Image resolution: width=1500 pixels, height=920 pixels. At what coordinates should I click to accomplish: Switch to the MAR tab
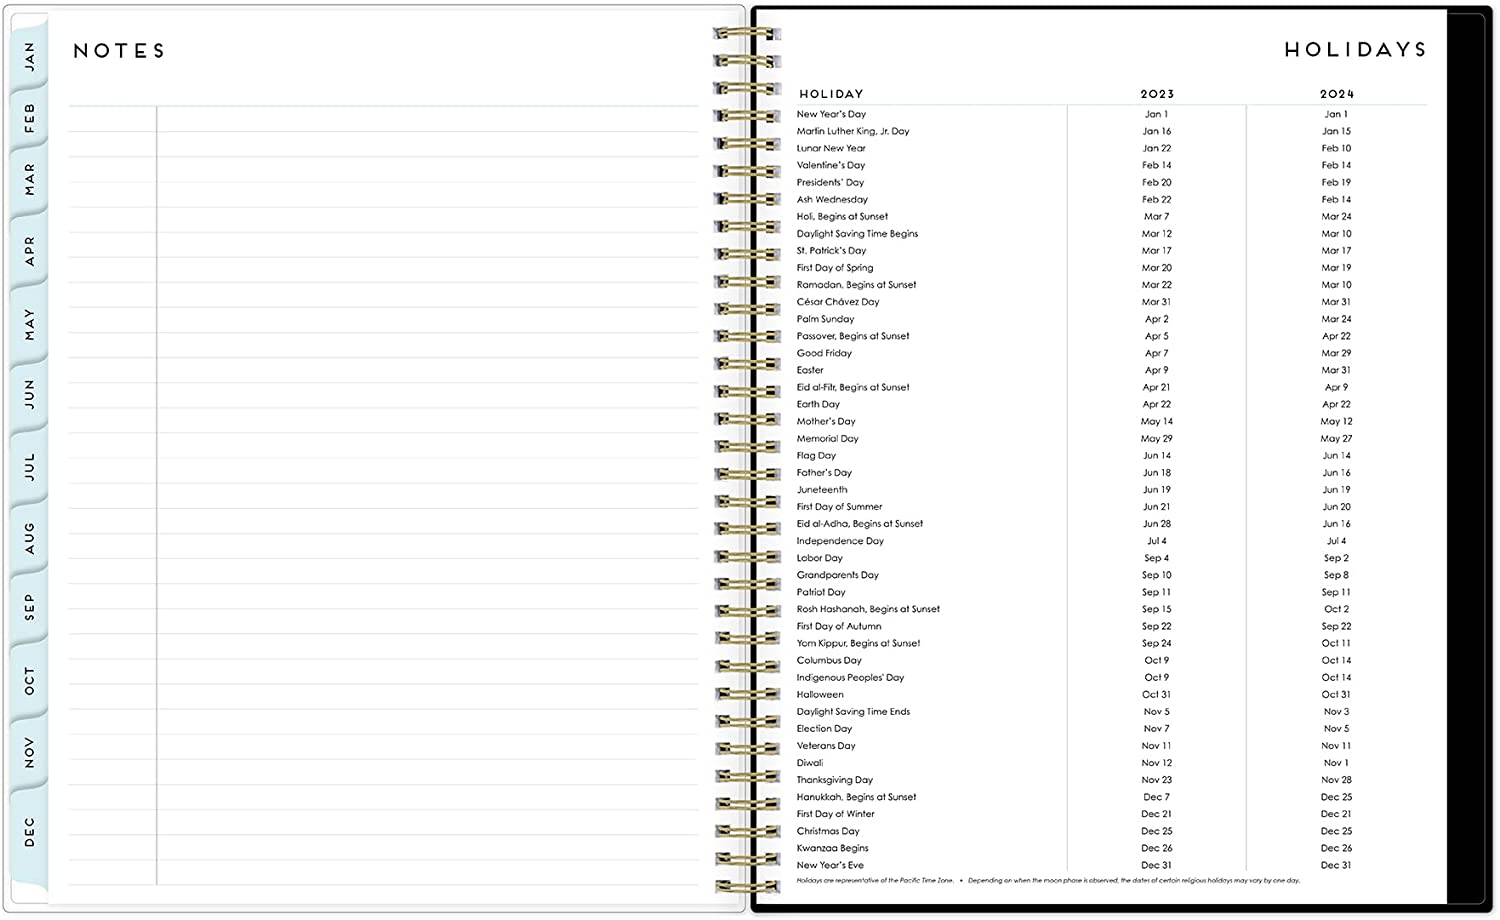pos(29,180)
